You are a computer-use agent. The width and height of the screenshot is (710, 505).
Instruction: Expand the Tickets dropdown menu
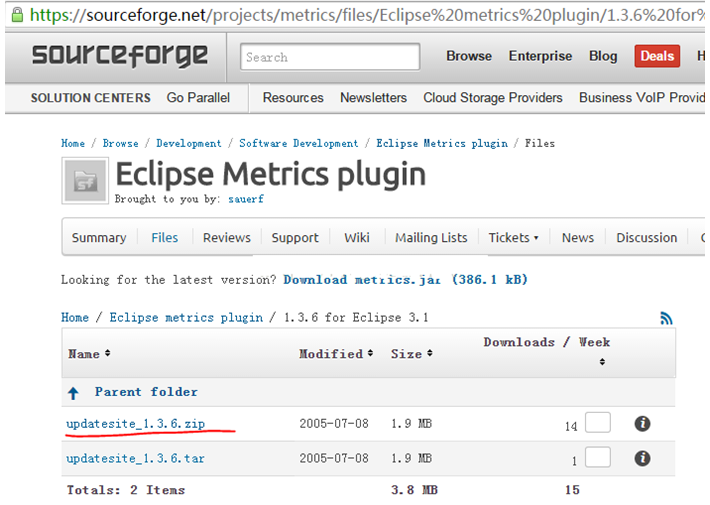(x=514, y=238)
